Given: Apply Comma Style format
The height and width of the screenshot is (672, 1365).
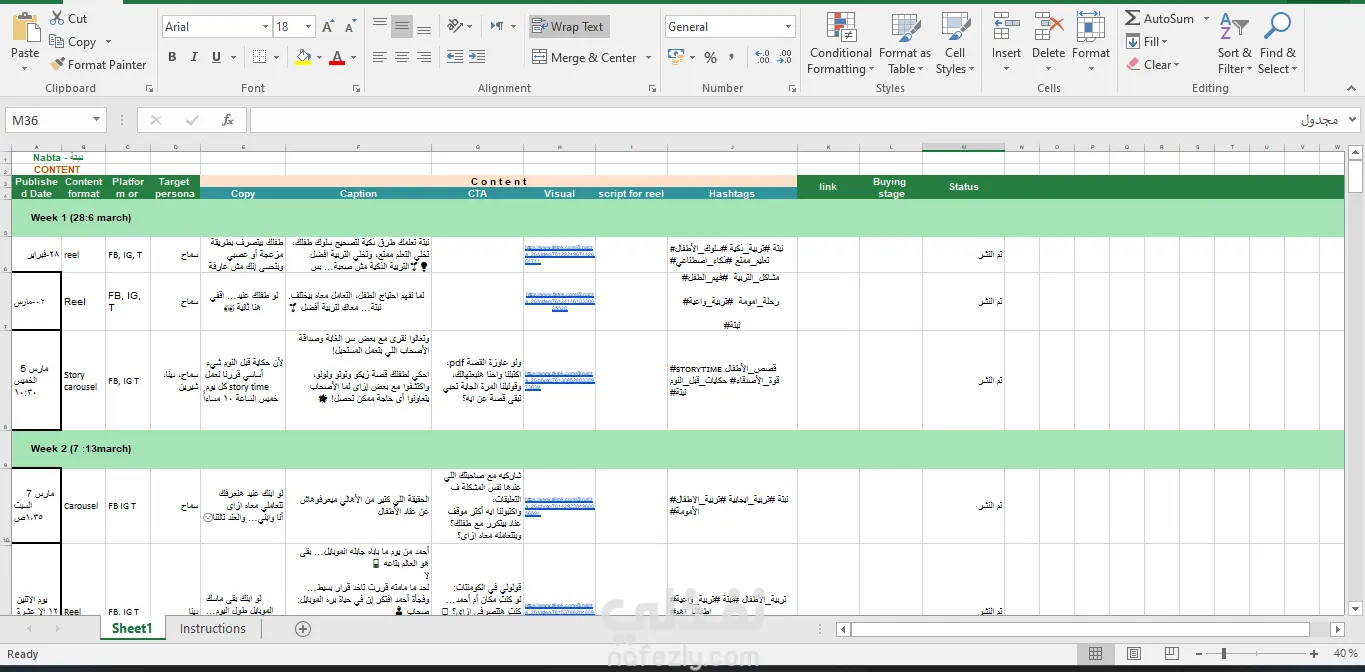Looking at the screenshot, I should (733, 58).
